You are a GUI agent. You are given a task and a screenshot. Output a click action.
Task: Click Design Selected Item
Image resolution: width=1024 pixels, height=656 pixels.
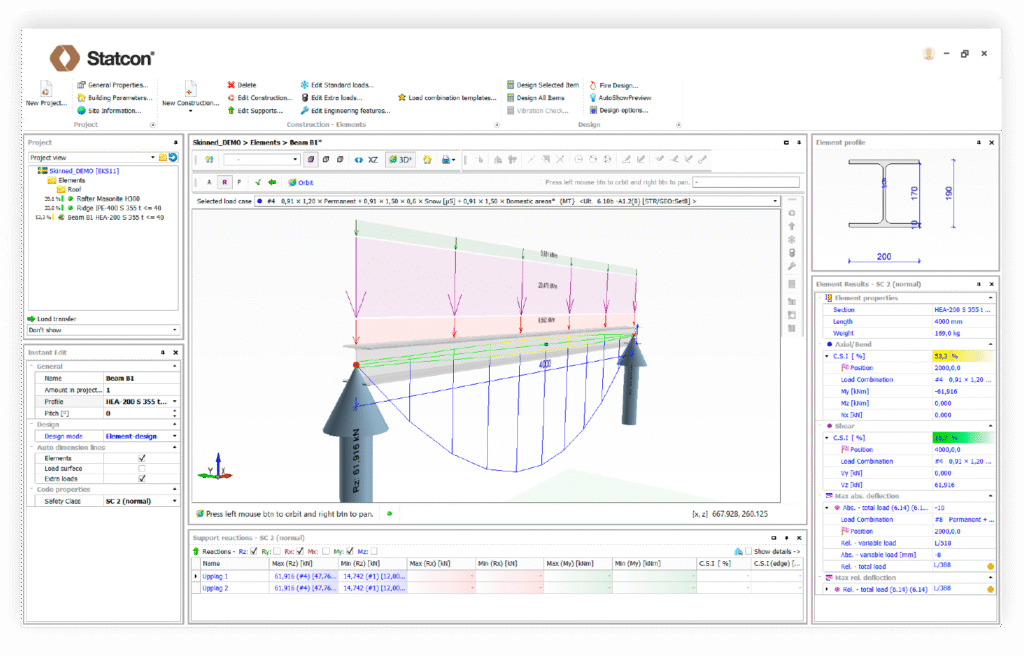542,85
